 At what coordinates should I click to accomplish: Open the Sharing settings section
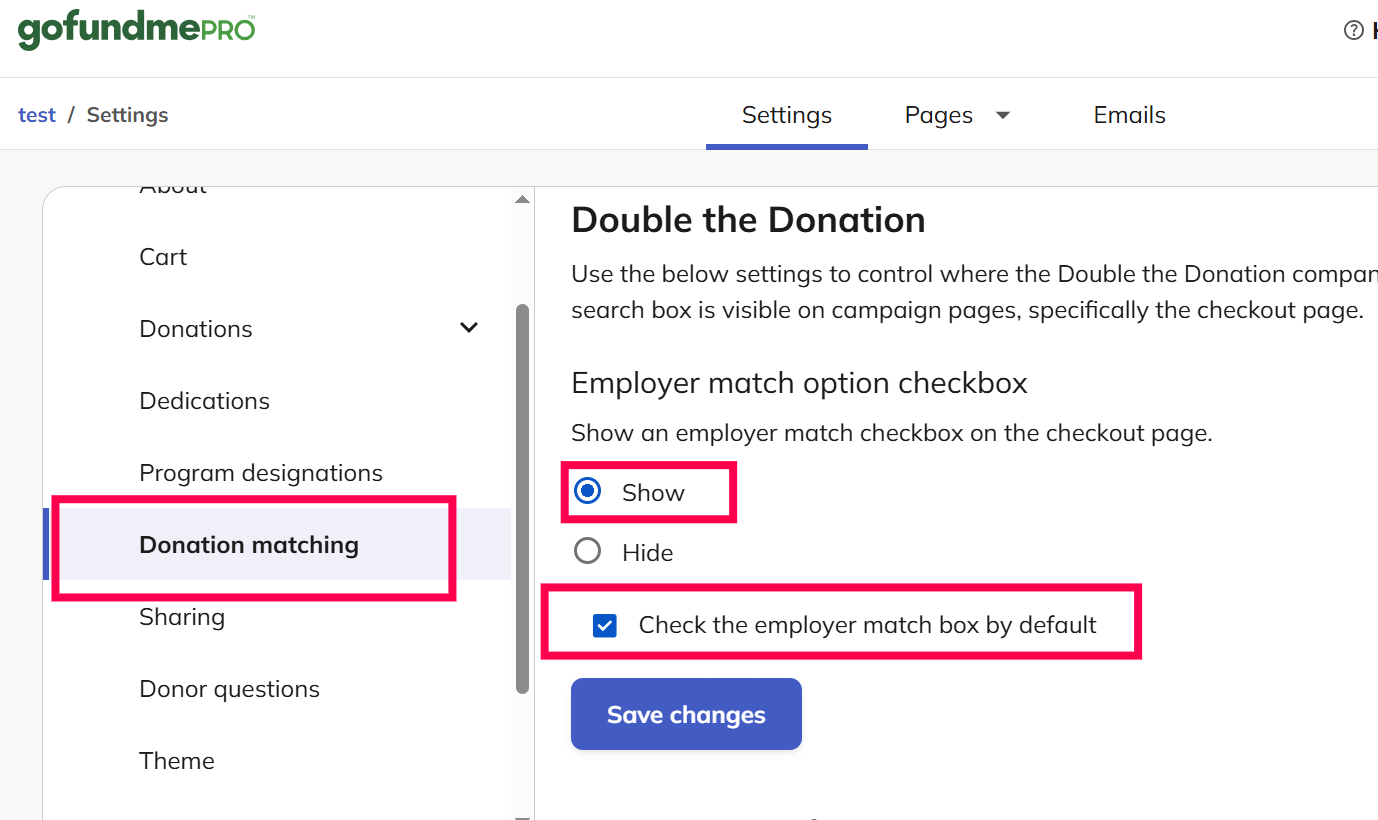(182, 617)
